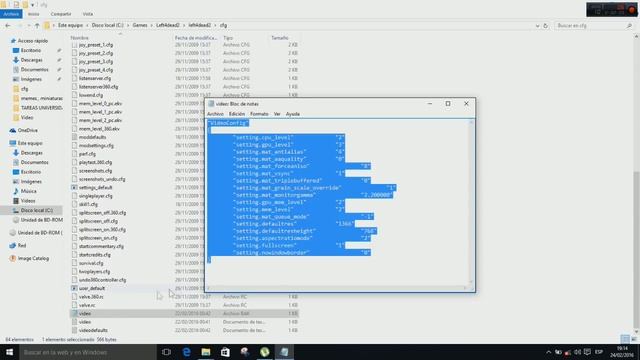Open the Store taskbar icon
The height and width of the screenshot is (360, 640).
coord(225,352)
